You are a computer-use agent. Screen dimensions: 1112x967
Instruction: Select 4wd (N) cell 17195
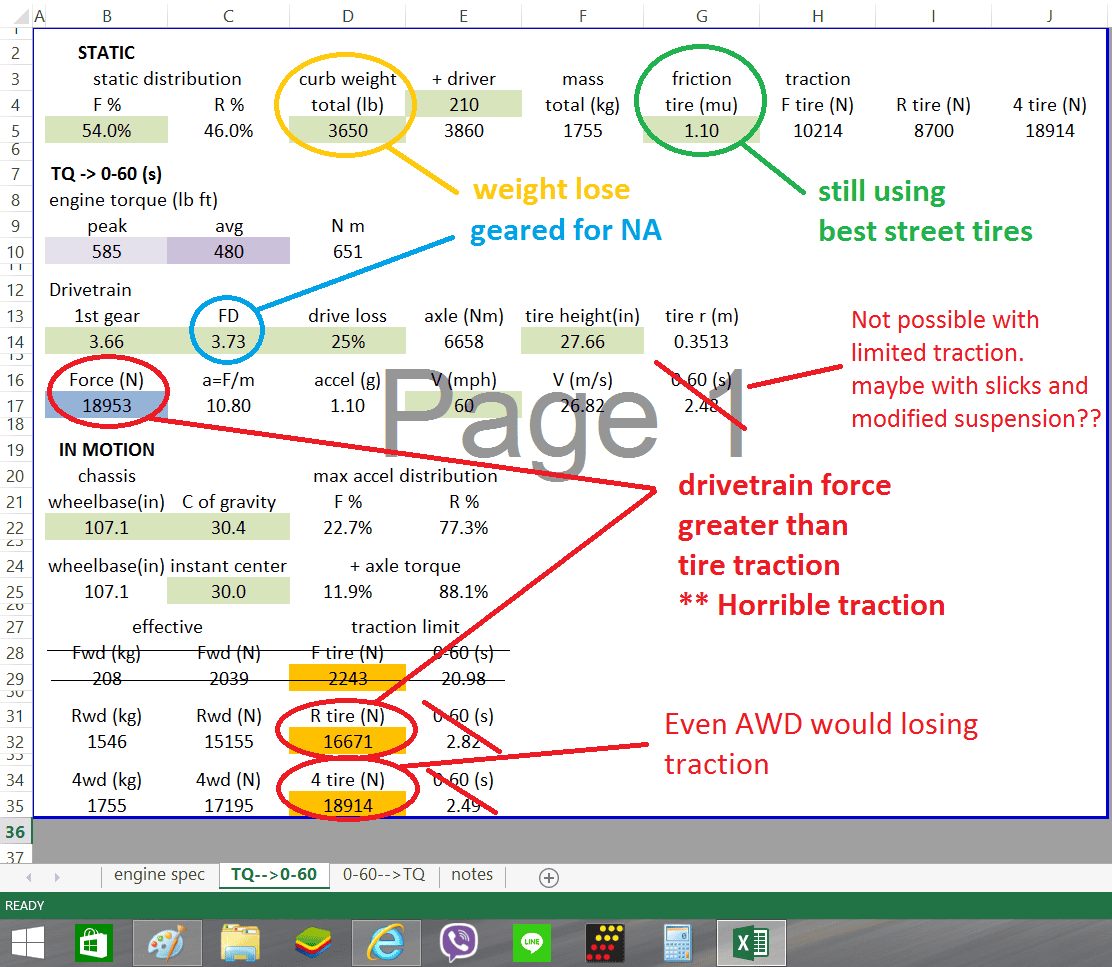coord(228,805)
